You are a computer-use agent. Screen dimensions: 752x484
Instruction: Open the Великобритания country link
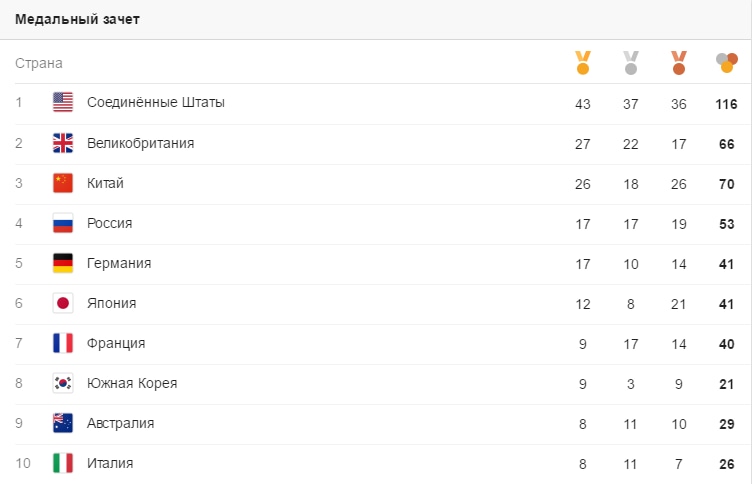(x=141, y=143)
